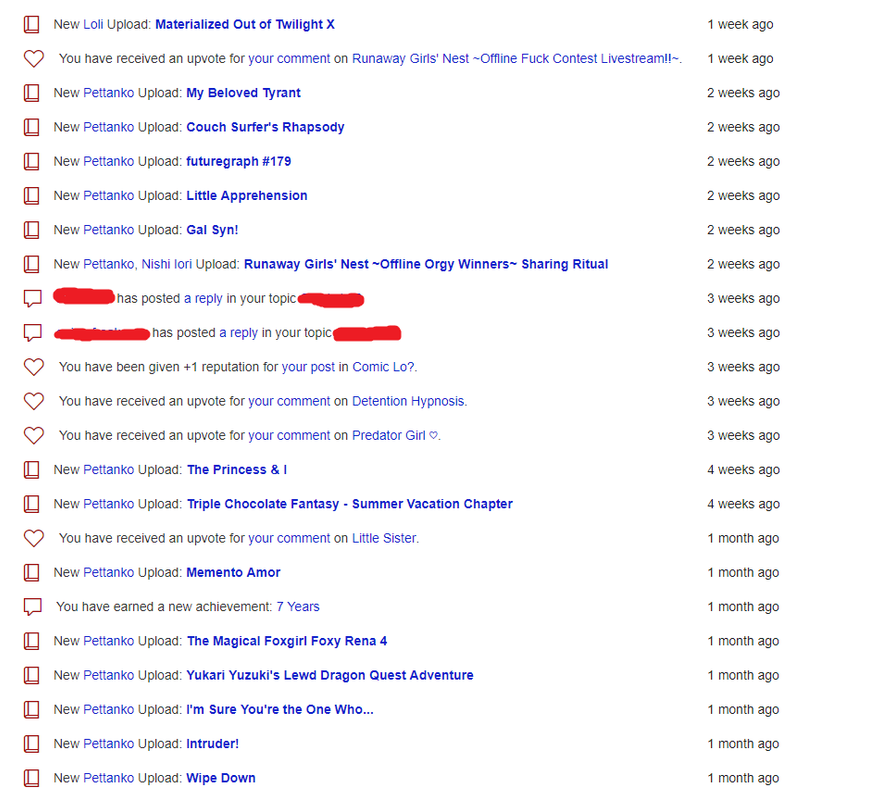Open the Wipe Down upload link

(221, 778)
